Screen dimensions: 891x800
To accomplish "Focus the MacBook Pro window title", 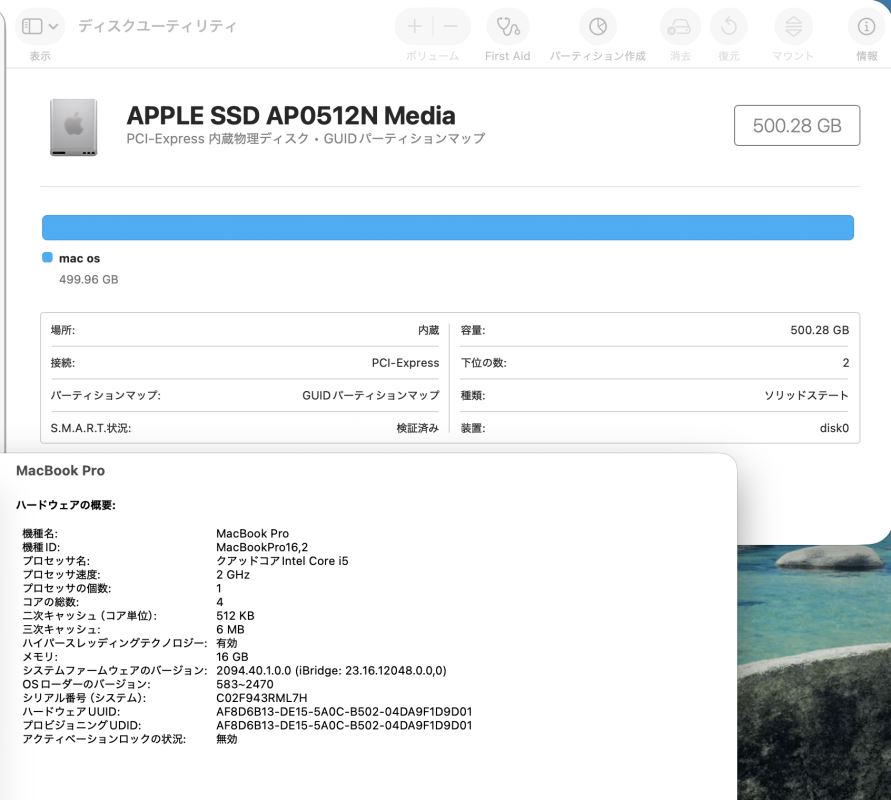I will pos(61,470).
